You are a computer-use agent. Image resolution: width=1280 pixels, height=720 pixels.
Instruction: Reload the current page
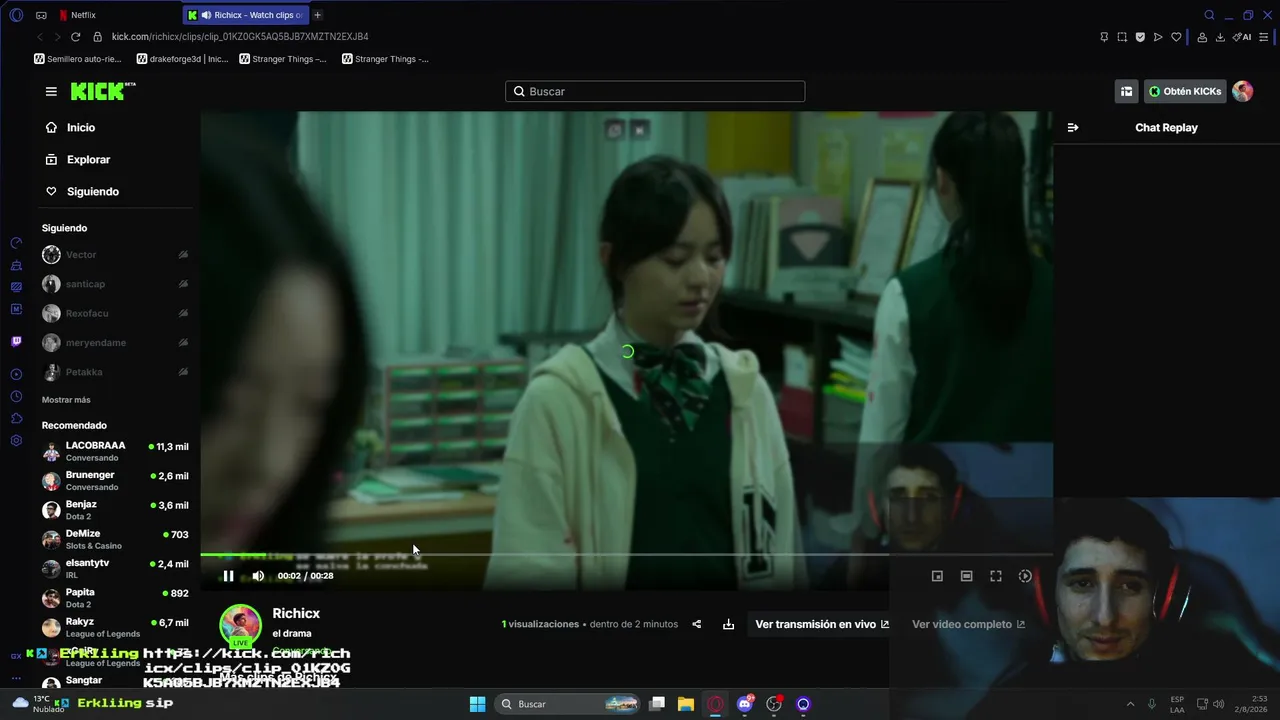tap(75, 37)
